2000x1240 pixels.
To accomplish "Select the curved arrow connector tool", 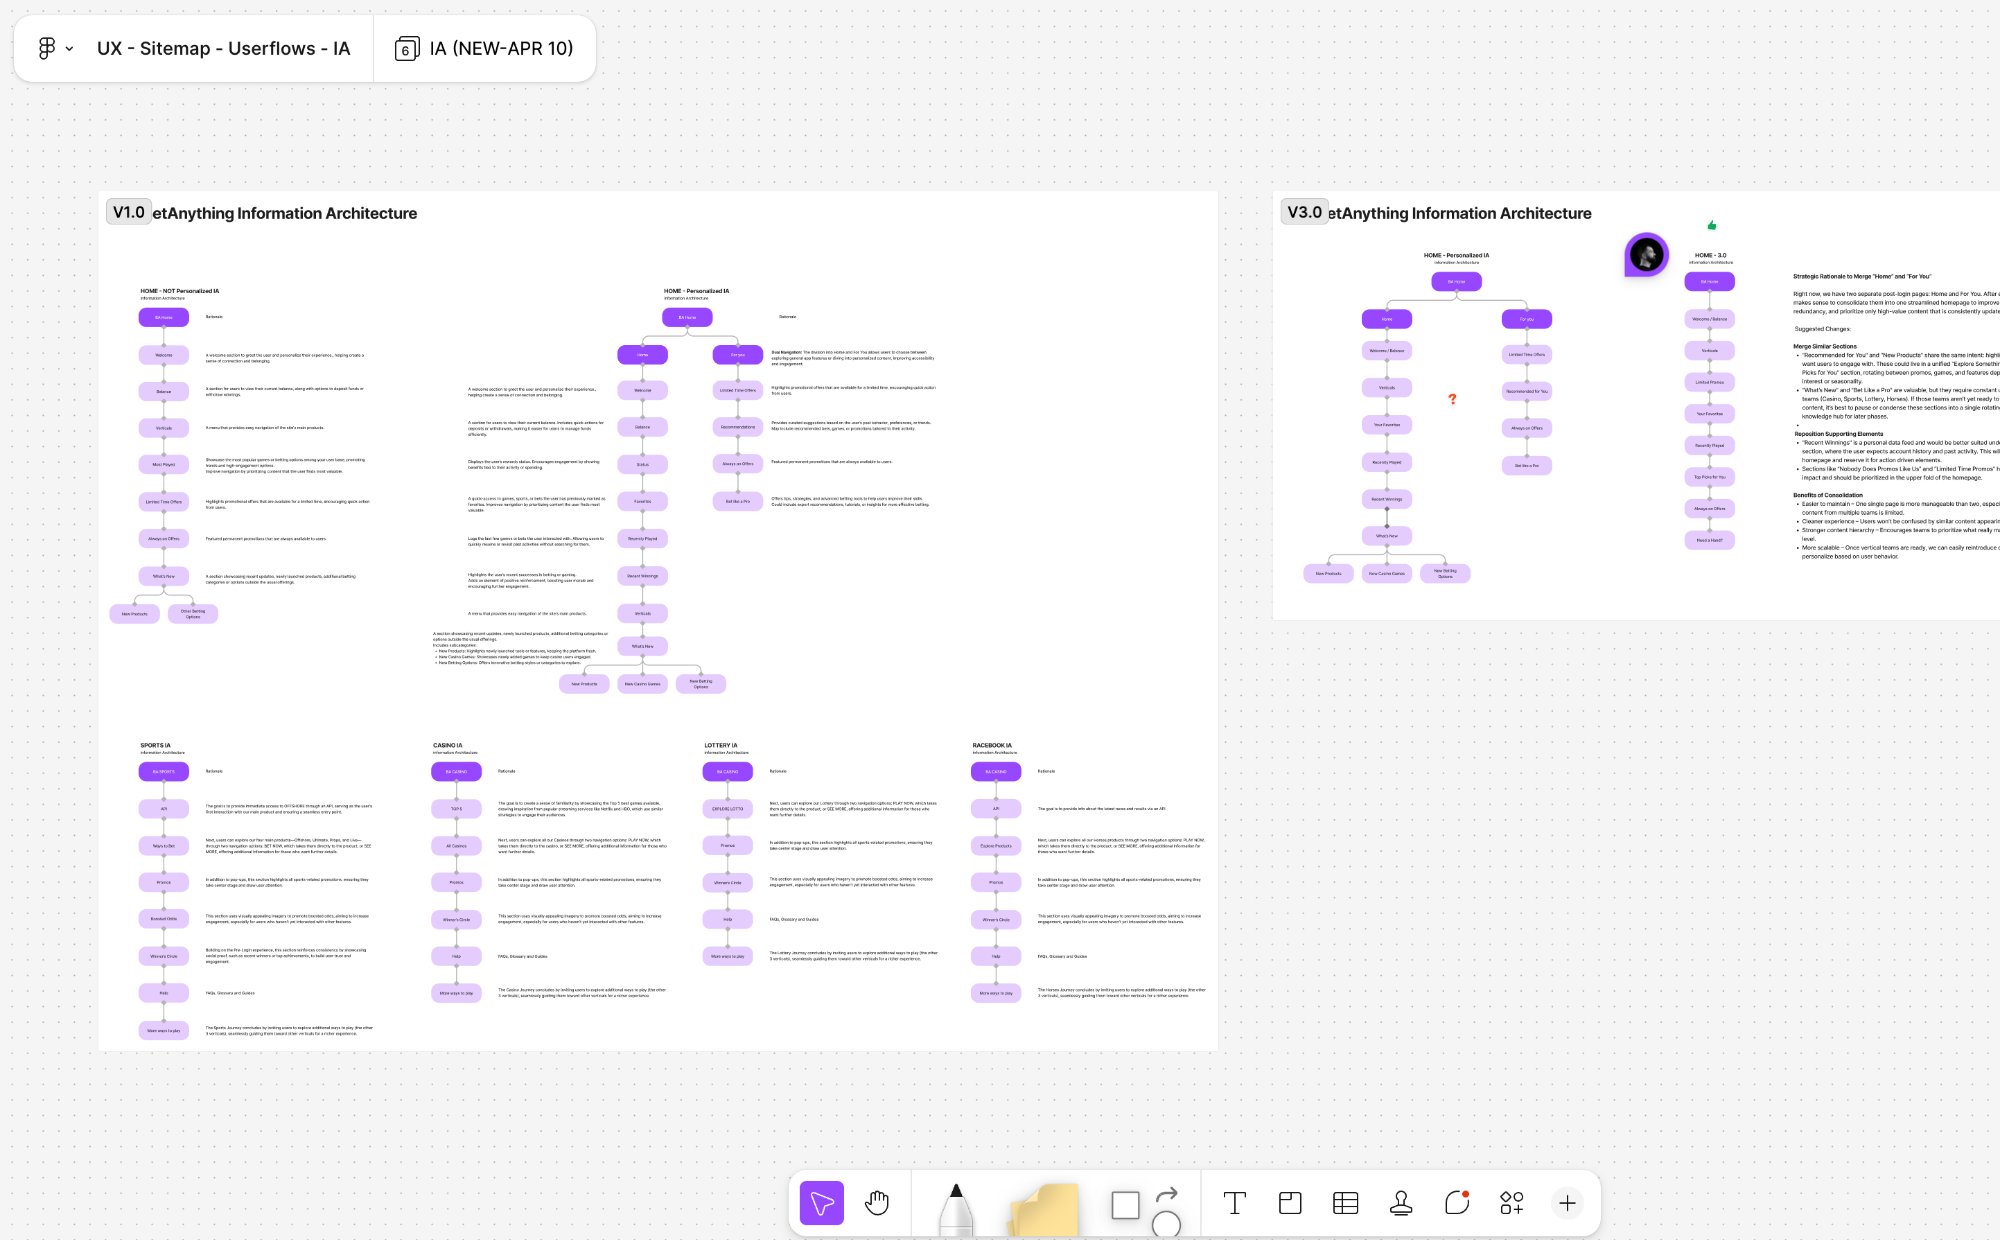I will [x=1167, y=1194].
